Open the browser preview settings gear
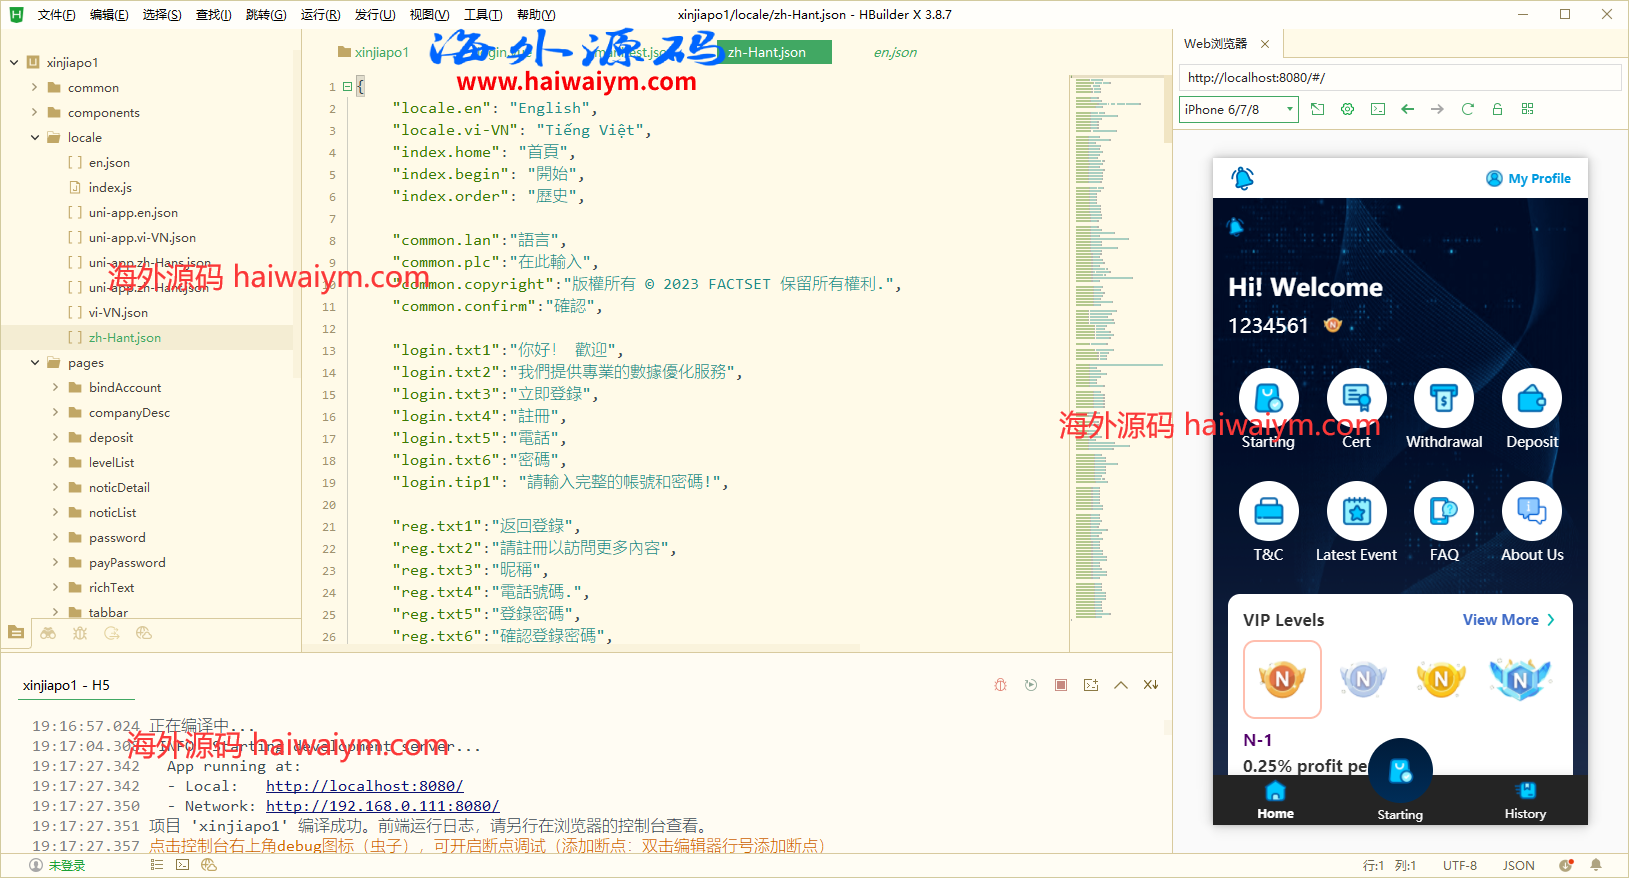This screenshot has width=1629, height=878. 1347,109
